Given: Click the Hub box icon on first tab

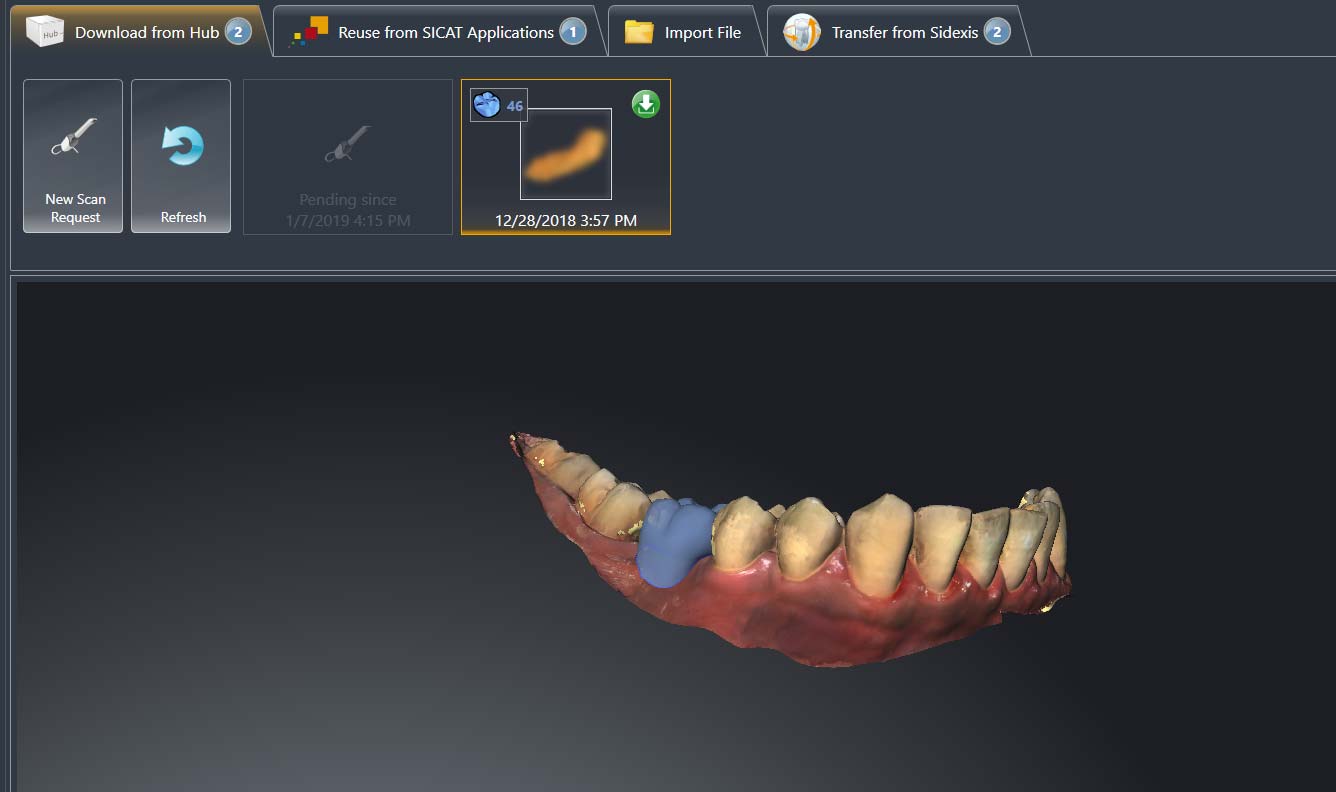Looking at the screenshot, I should tap(45, 32).
